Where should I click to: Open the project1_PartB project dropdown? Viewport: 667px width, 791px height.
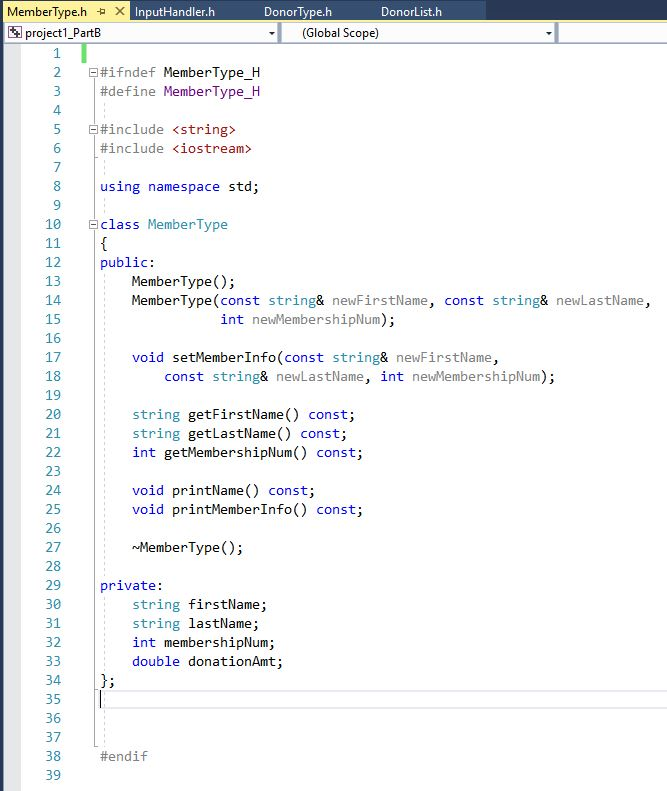click(271, 33)
